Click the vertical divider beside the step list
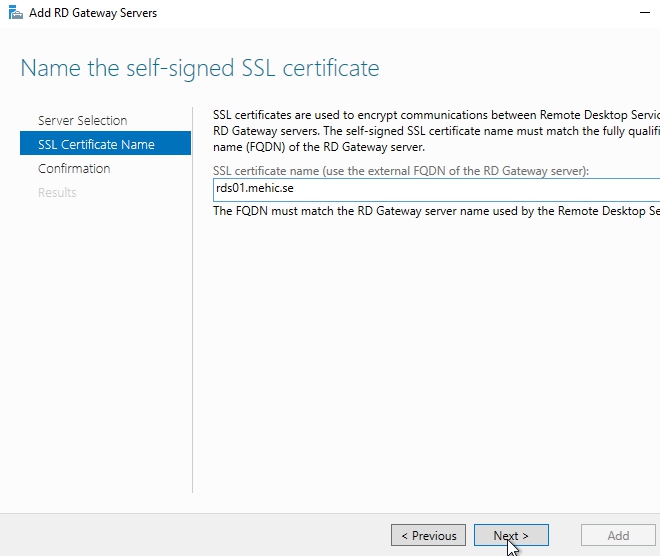This screenshot has height=556, width=660. 192,300
